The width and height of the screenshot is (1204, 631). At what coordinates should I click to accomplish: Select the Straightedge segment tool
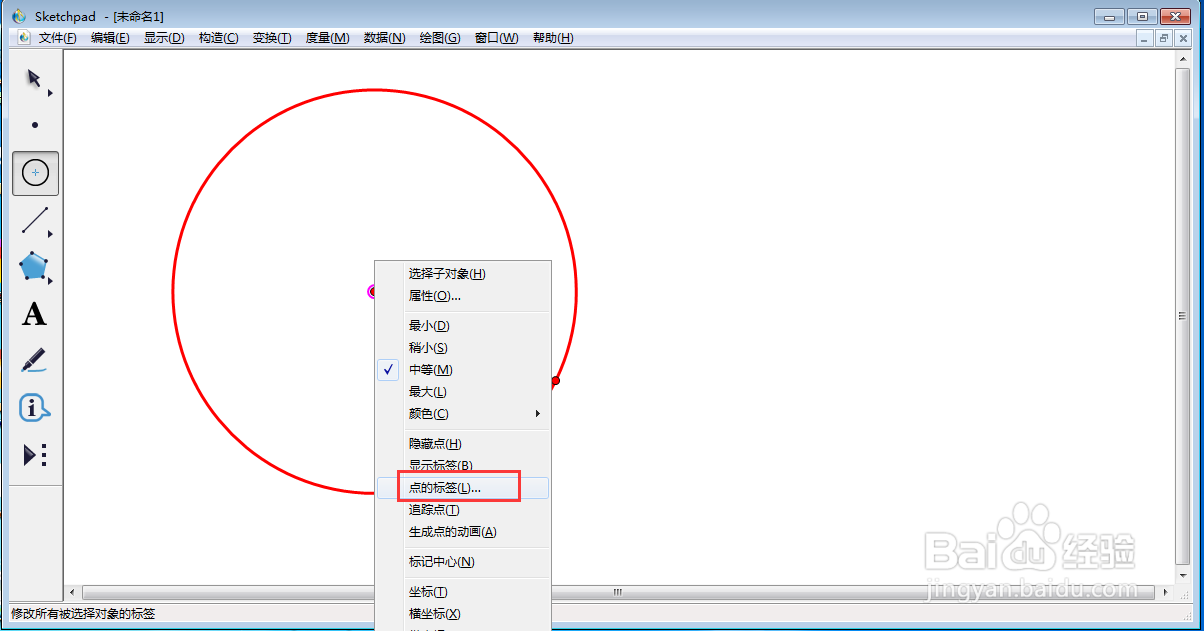(x=35, y=220)
